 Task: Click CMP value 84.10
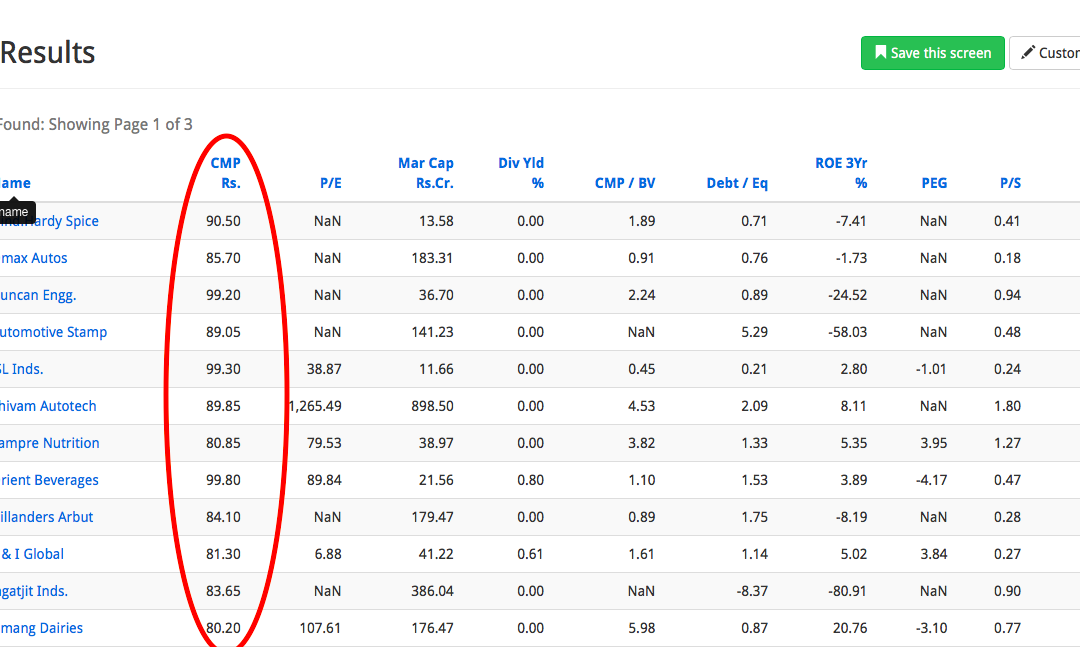pyautogui.click(x=223, y=517)
